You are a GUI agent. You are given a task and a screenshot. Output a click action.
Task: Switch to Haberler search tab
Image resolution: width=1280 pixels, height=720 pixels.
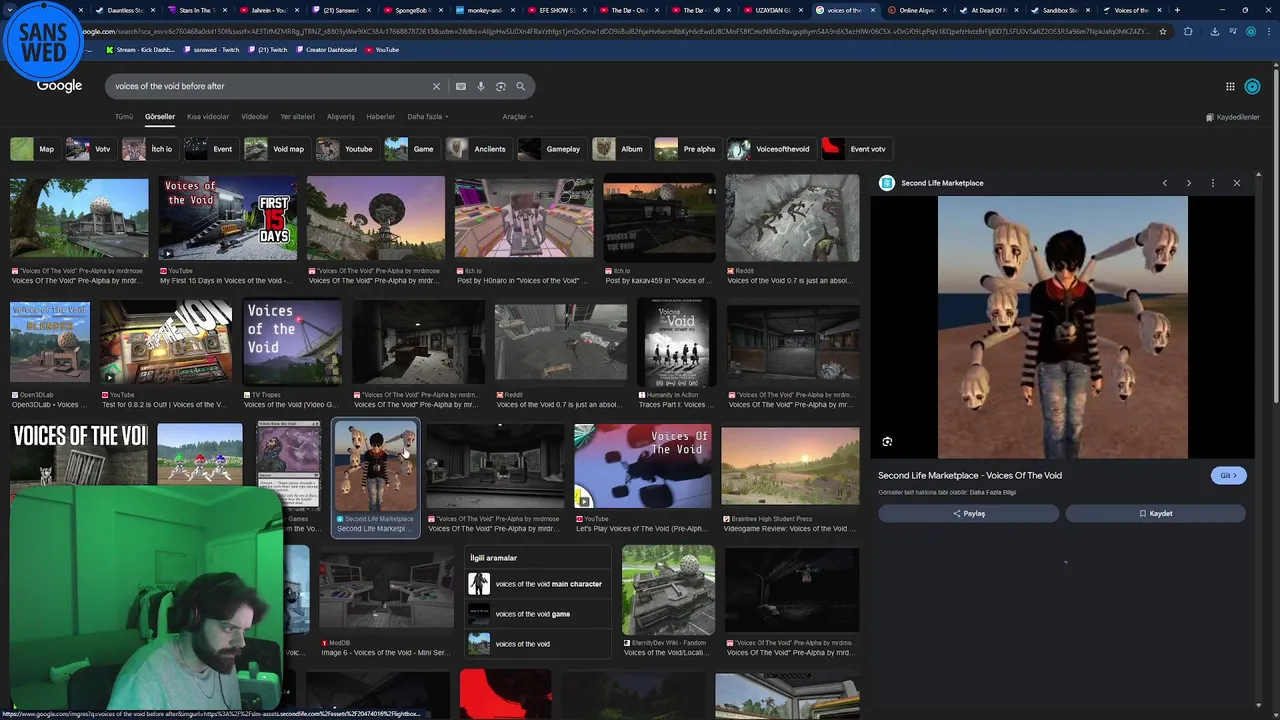381,117
